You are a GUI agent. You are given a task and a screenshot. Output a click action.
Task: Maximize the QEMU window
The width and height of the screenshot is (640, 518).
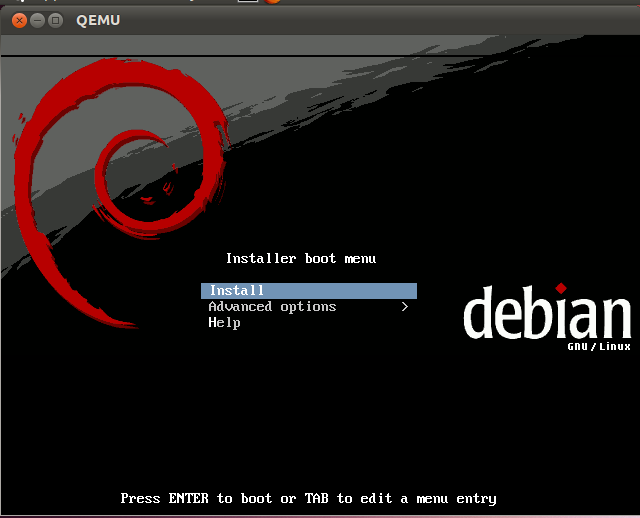click(56, 20)
